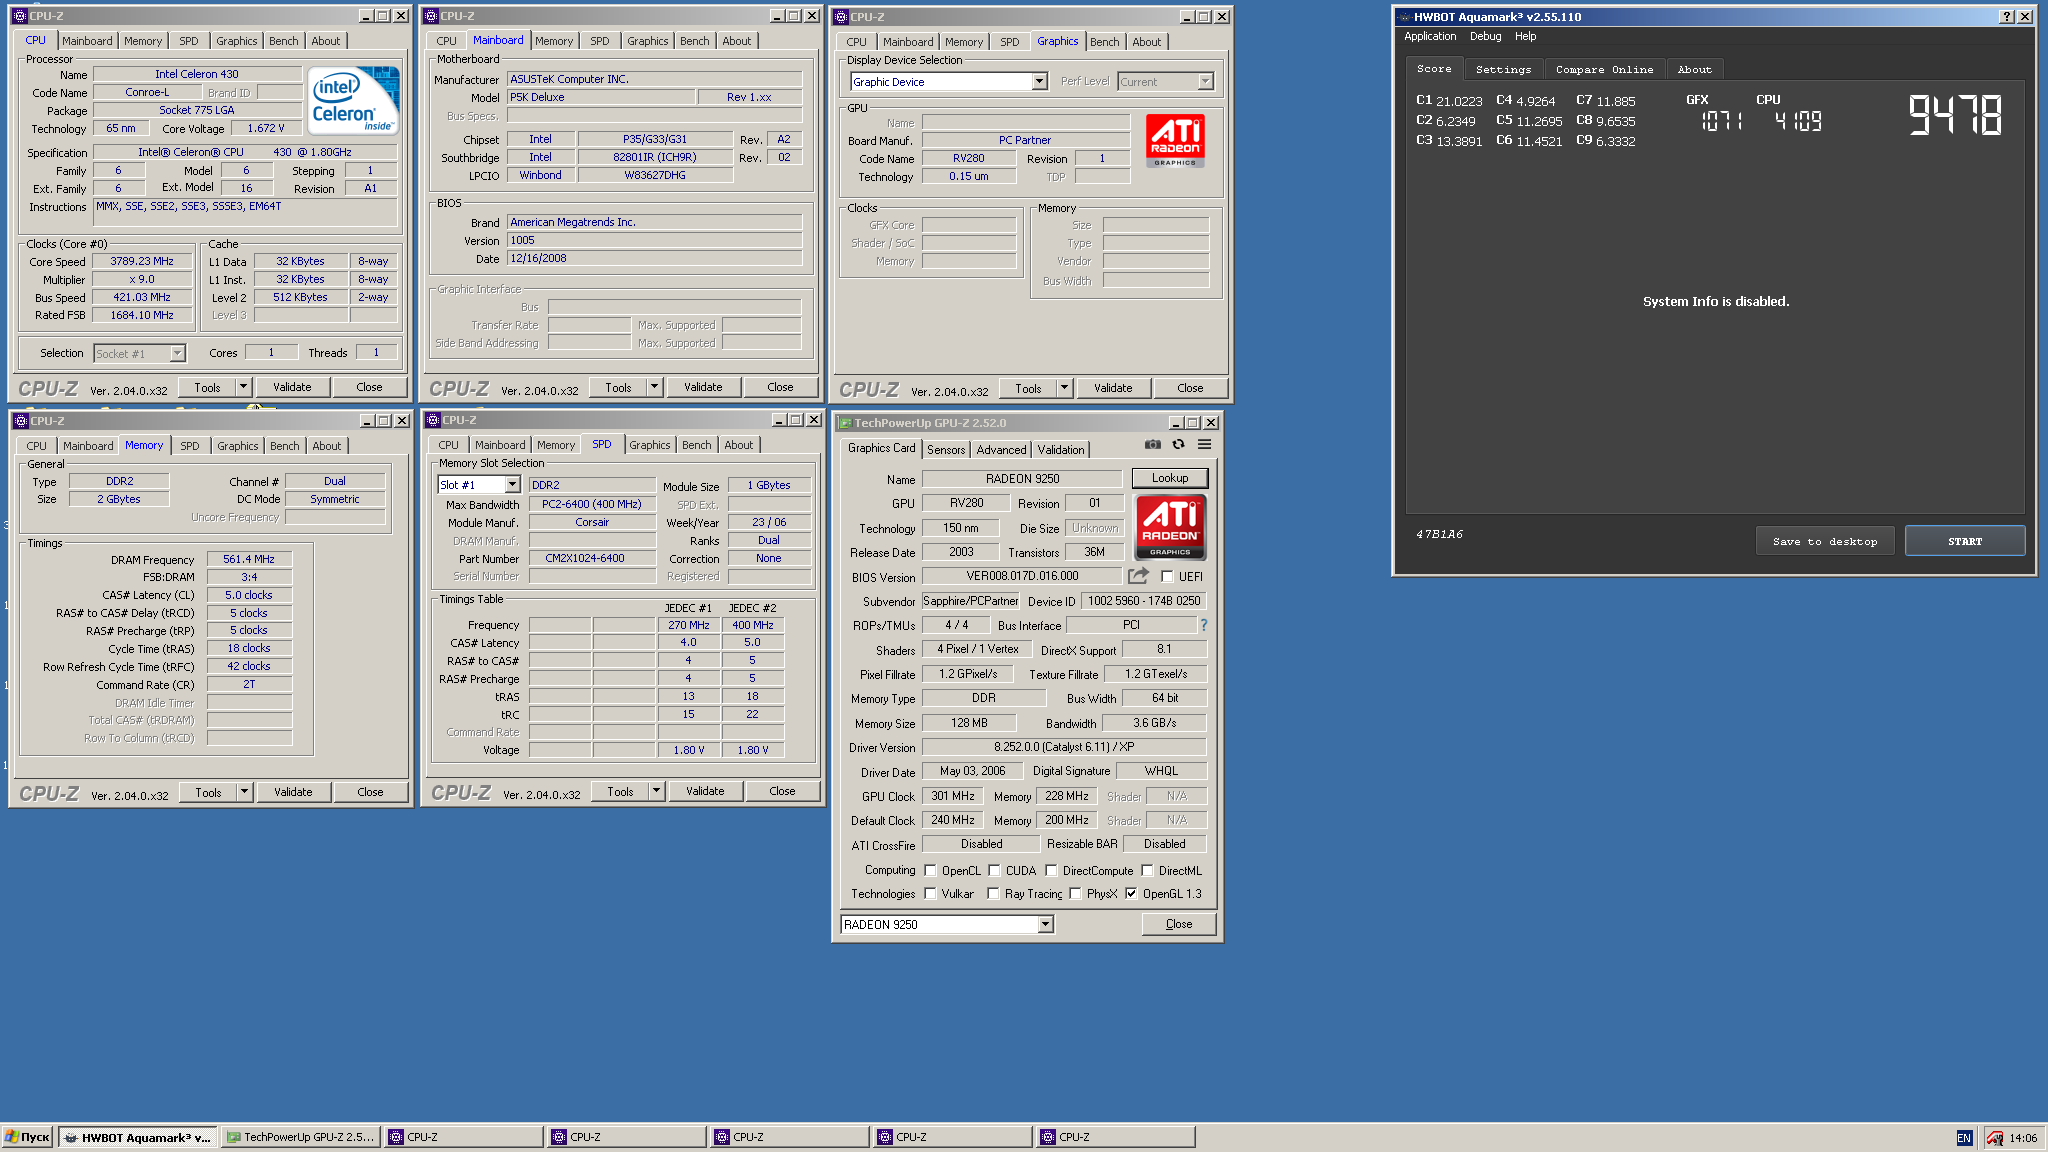Open the RADEON 9250 GPU selector dropdown
Screen dimensions: 2048x1152
pos(1045,925)
